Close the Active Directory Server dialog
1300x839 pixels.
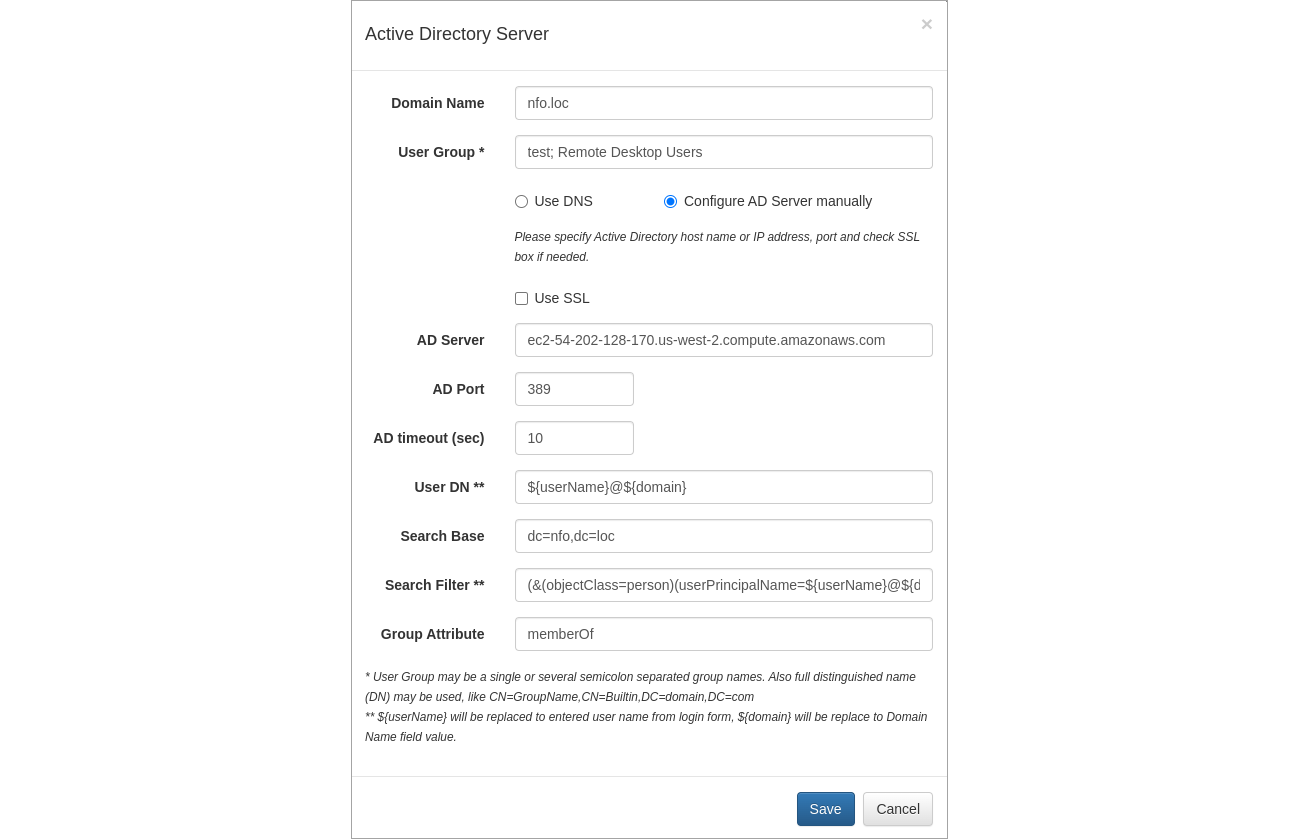click(926, 25)
